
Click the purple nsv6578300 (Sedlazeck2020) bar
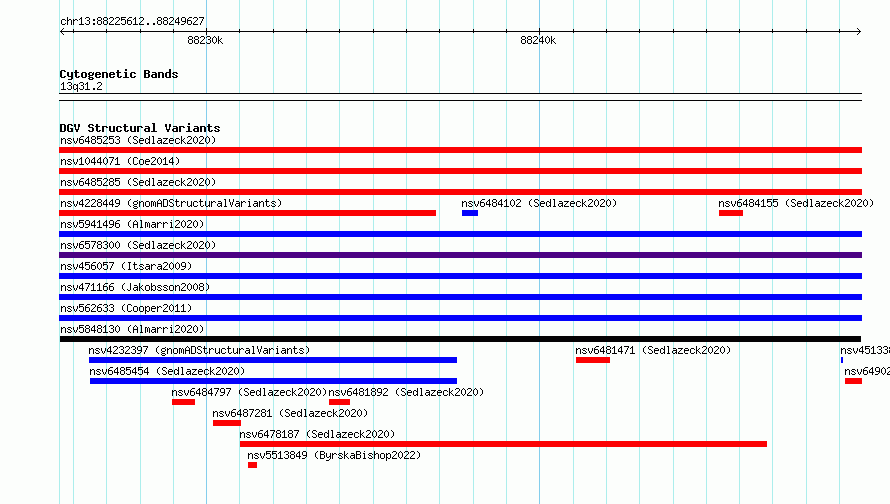click(460, 255)
